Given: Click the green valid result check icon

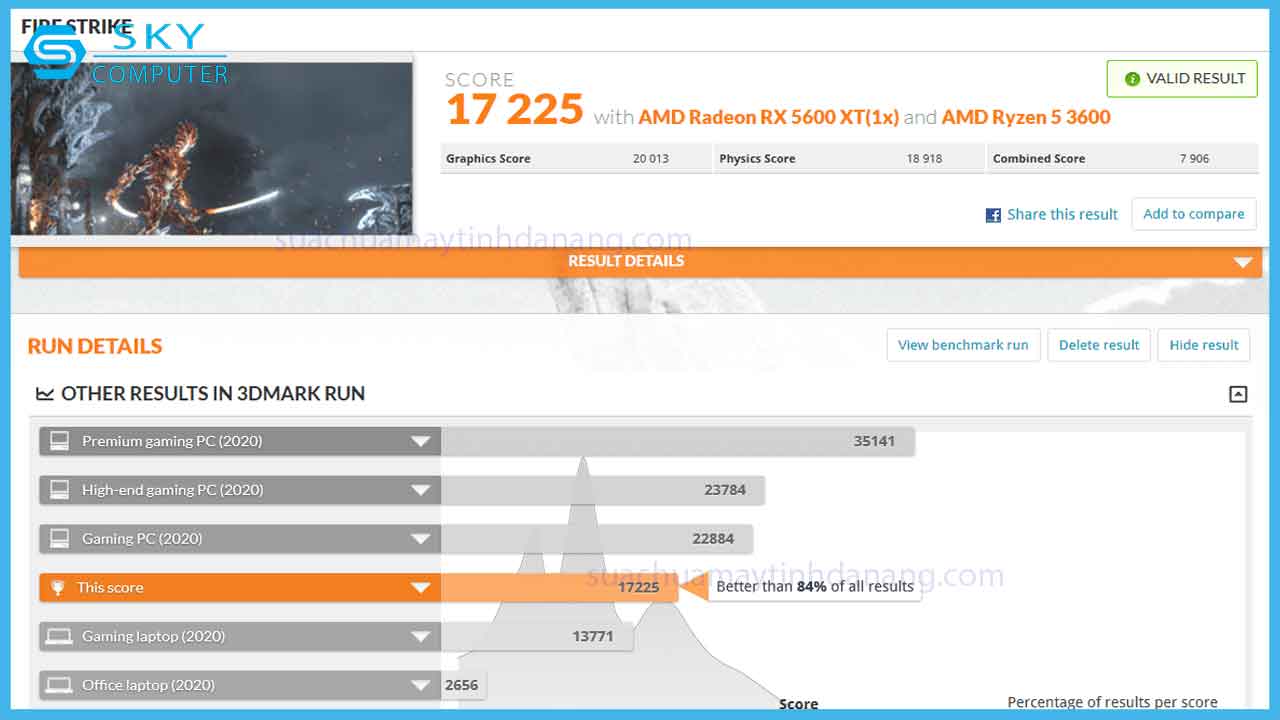Looking at the screenshot, I should tap(1132, 79).
